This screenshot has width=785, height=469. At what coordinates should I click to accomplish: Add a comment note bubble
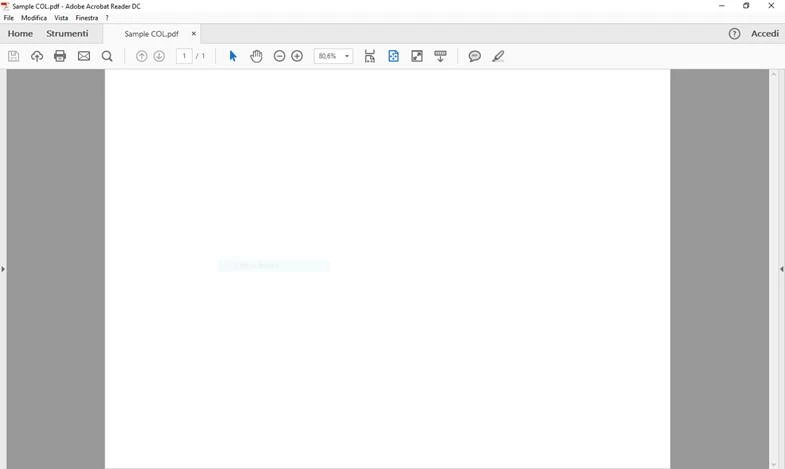click(x=475, y=56)
